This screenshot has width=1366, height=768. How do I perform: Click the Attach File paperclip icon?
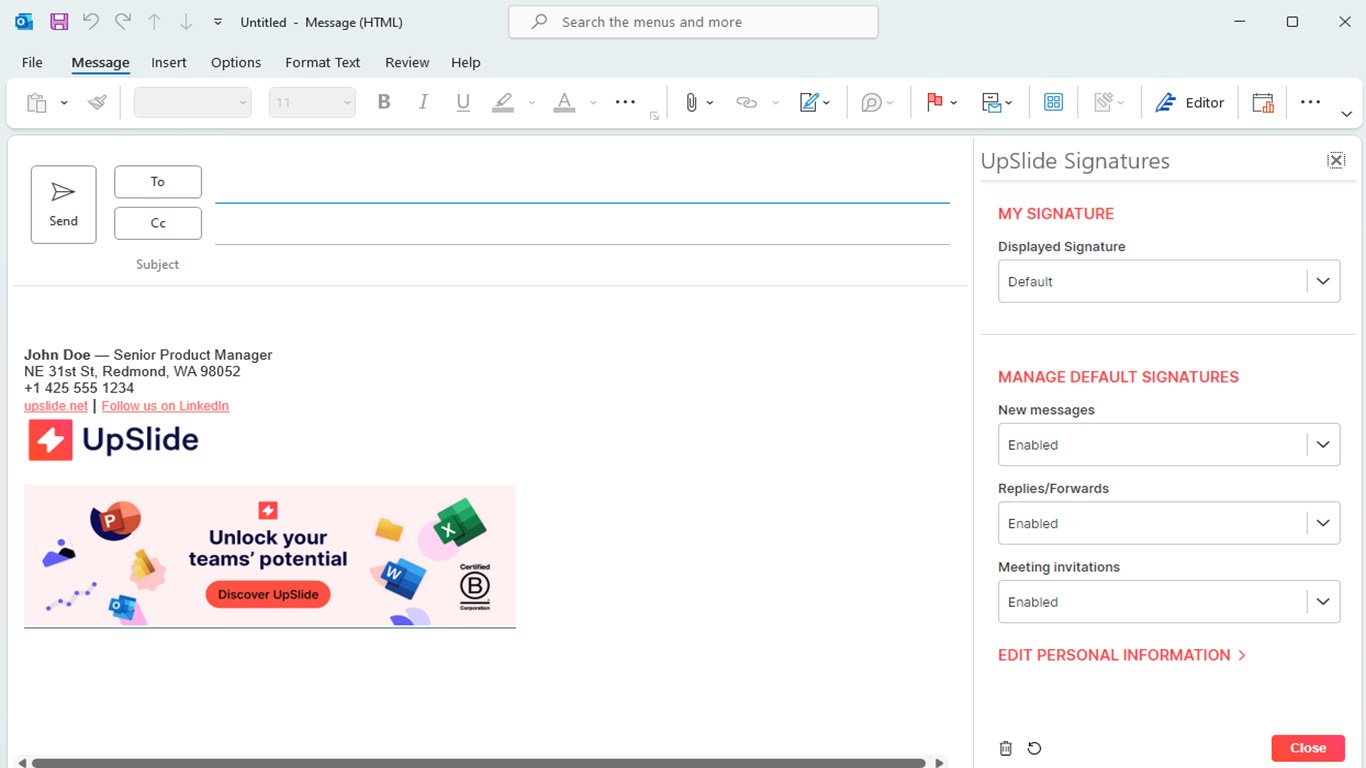pos(691,102)
